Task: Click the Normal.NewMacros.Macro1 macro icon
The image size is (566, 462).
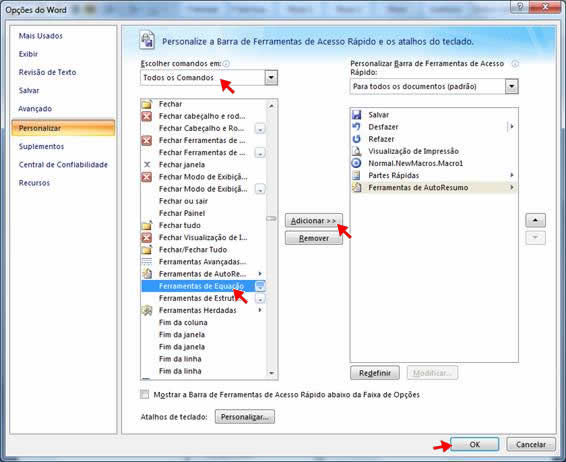Action: coord(357,163)
